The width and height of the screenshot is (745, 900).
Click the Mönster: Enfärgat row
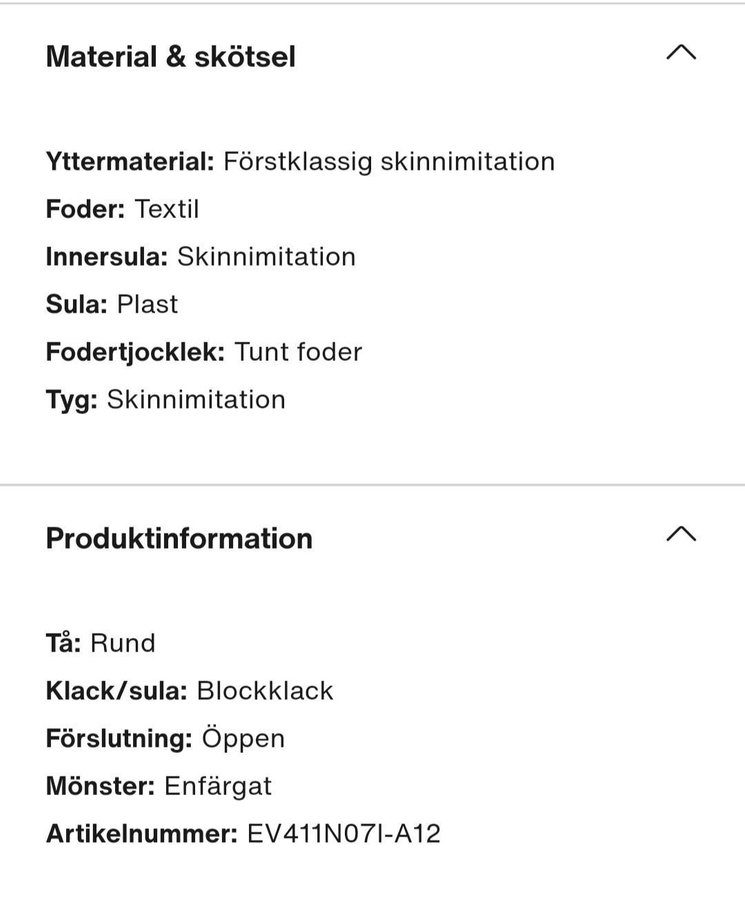click(159, 786)
